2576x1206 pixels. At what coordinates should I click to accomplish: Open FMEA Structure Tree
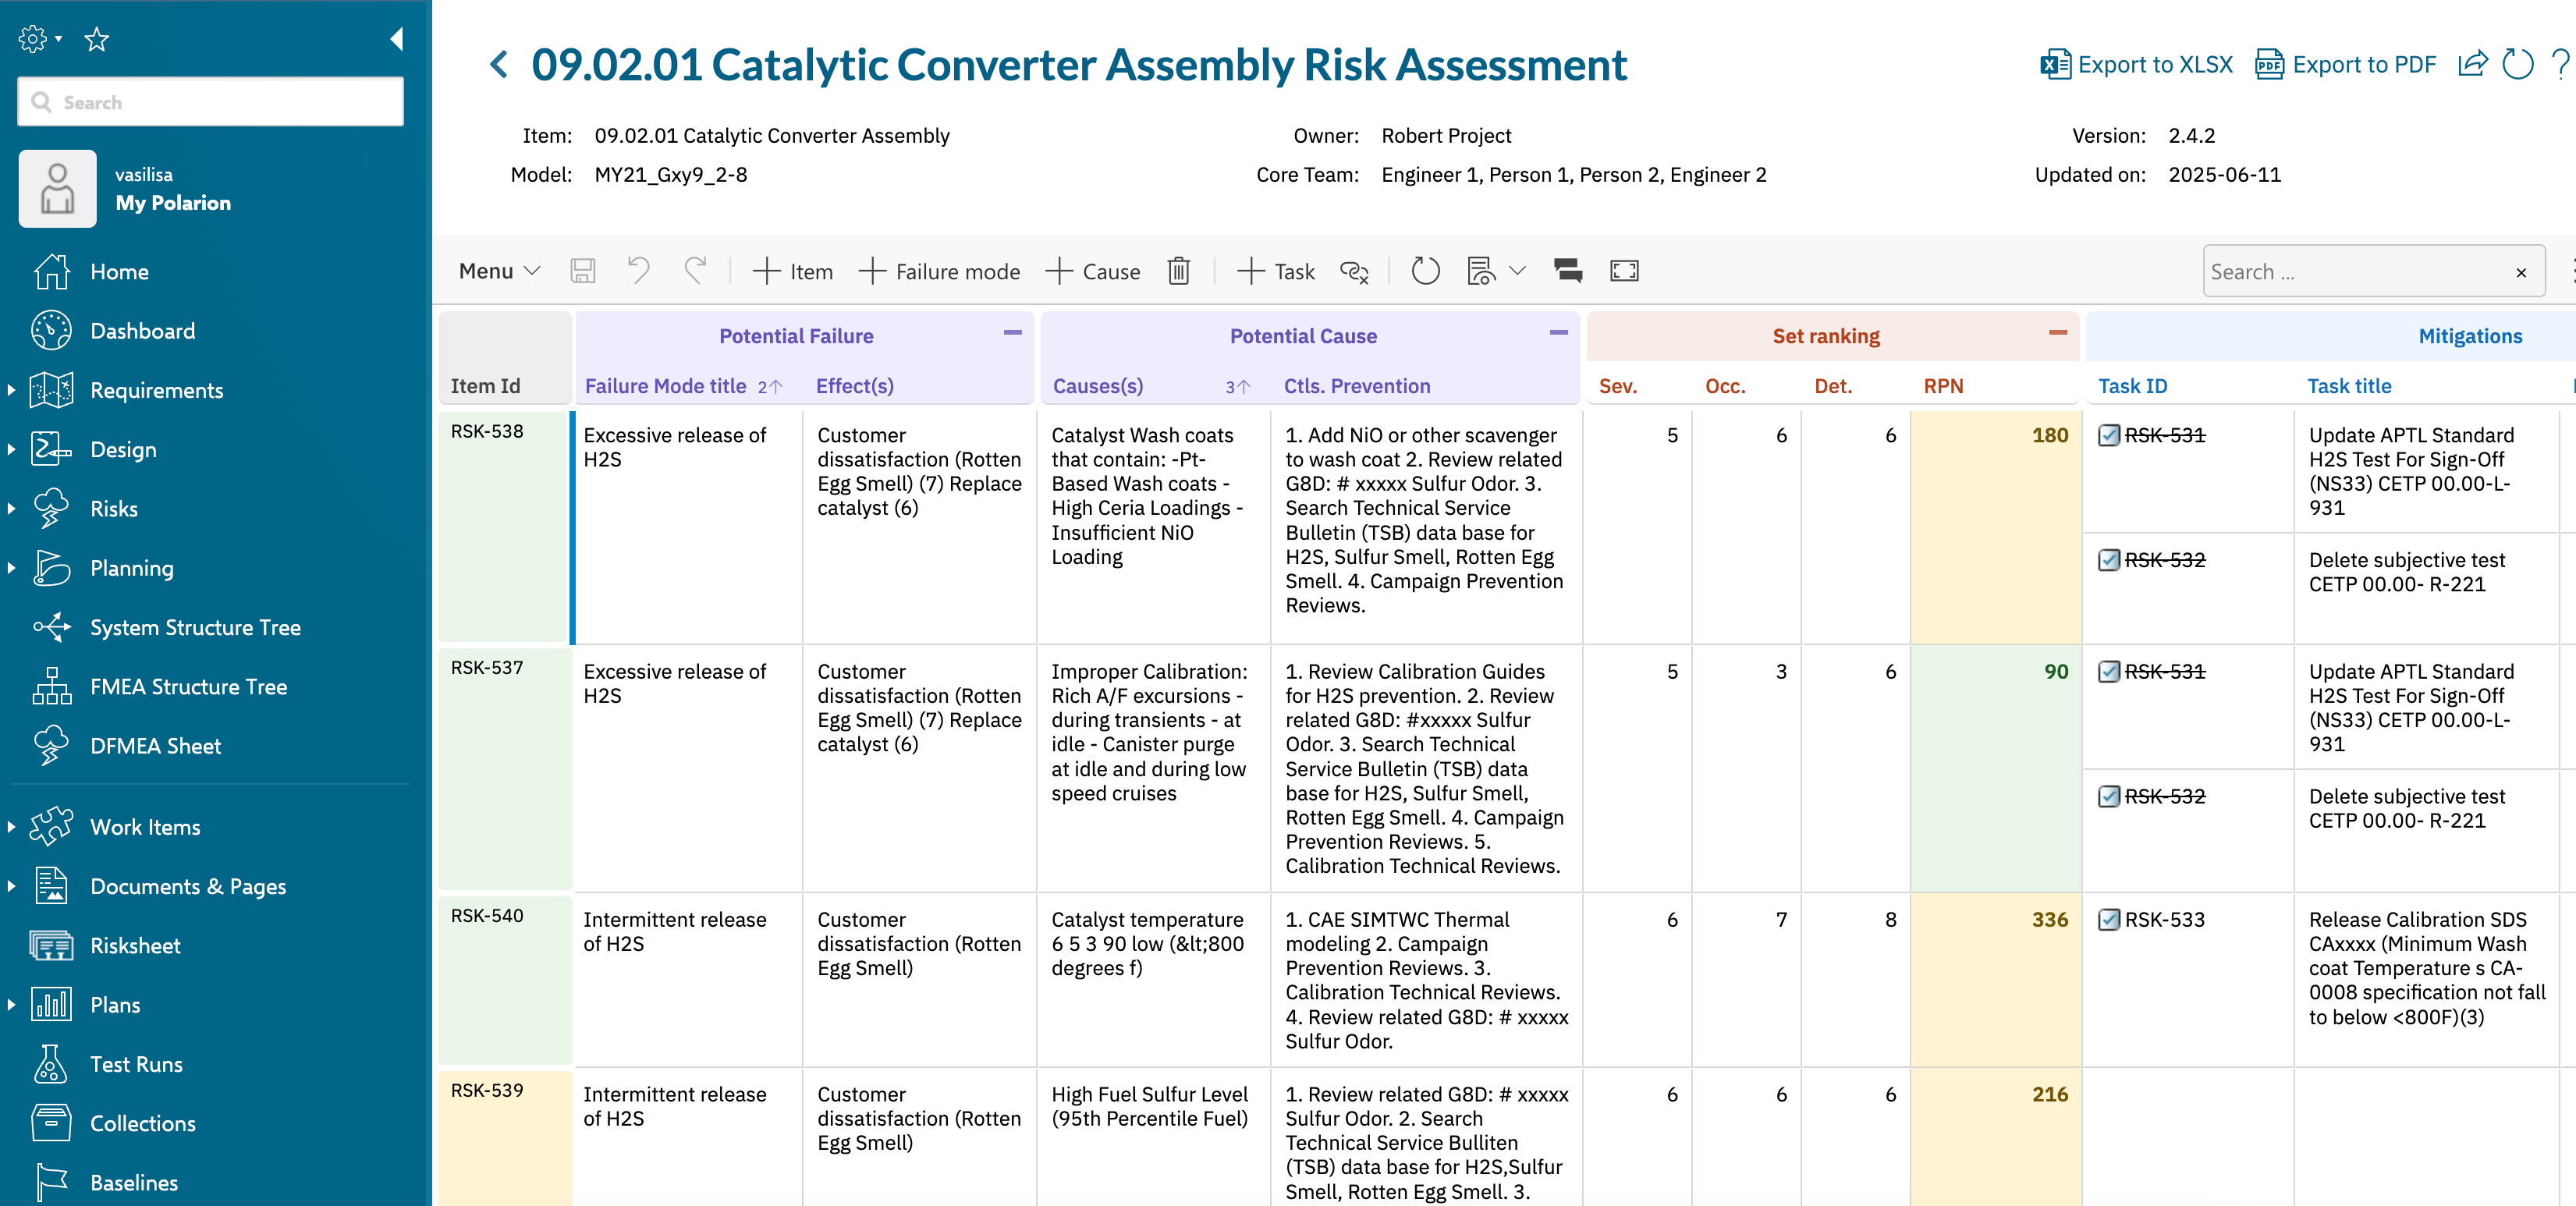tap(188, 687)
